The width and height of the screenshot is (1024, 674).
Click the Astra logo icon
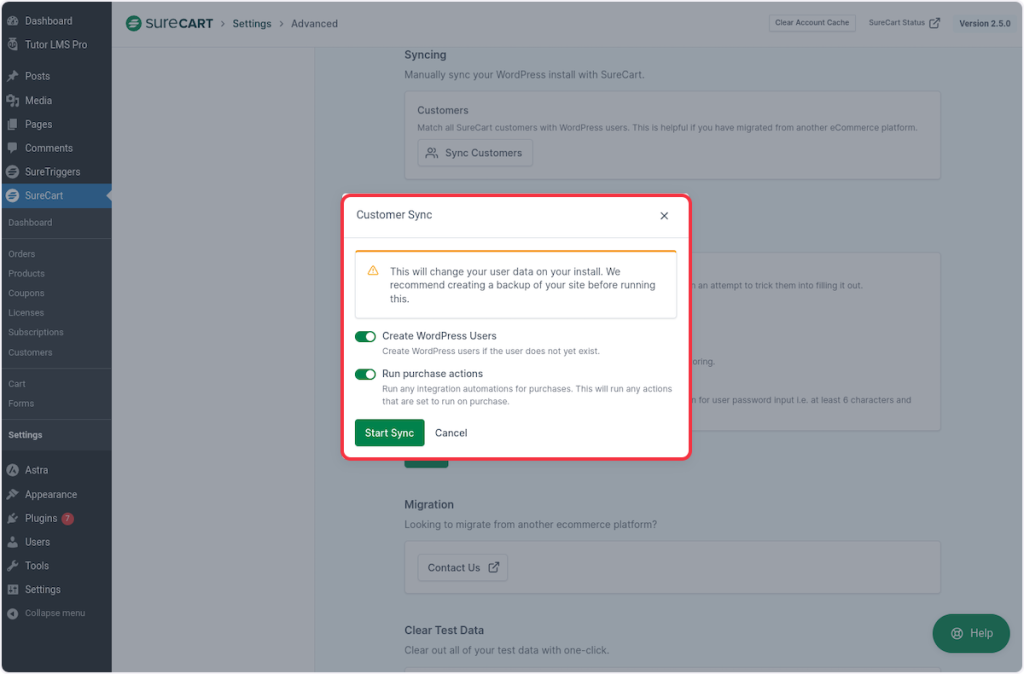coord(13,470)
